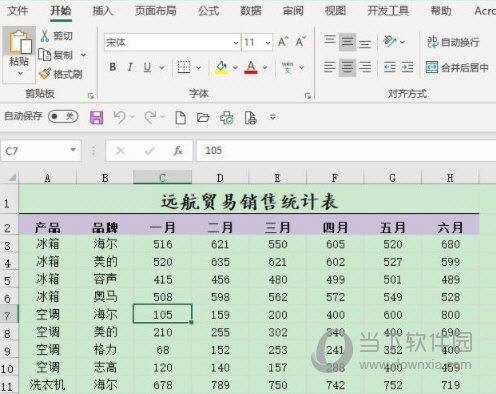
Task: Decrease font size with smaller A
Action: click(x=301, y=42)
